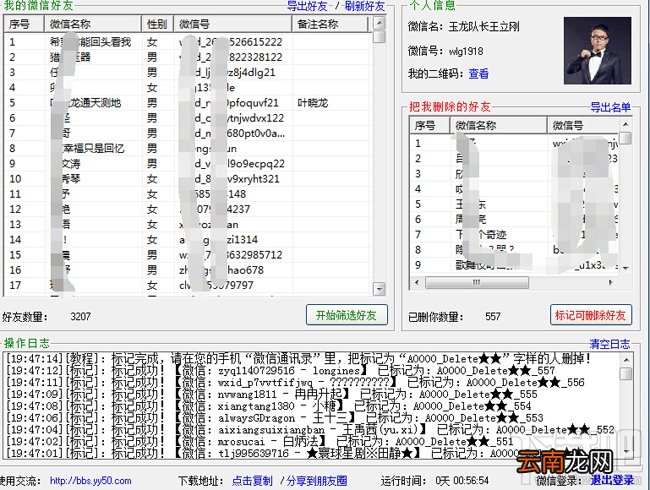Screen dimensions: 650x490
Task: Select friend row 10 ending v9xryht321
Action: [187, 179]
